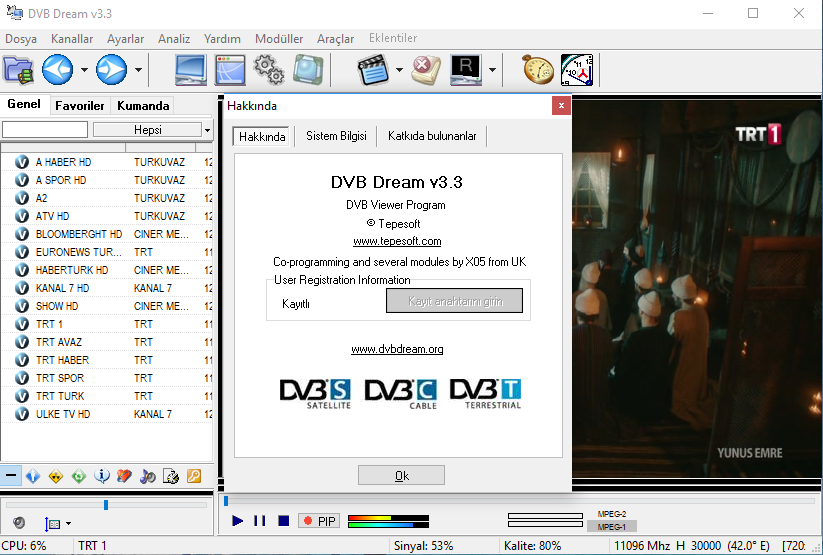Open the Modüller menu
Image resolution: width=823 pixels, height=555 pixels.
coord(279,39)
